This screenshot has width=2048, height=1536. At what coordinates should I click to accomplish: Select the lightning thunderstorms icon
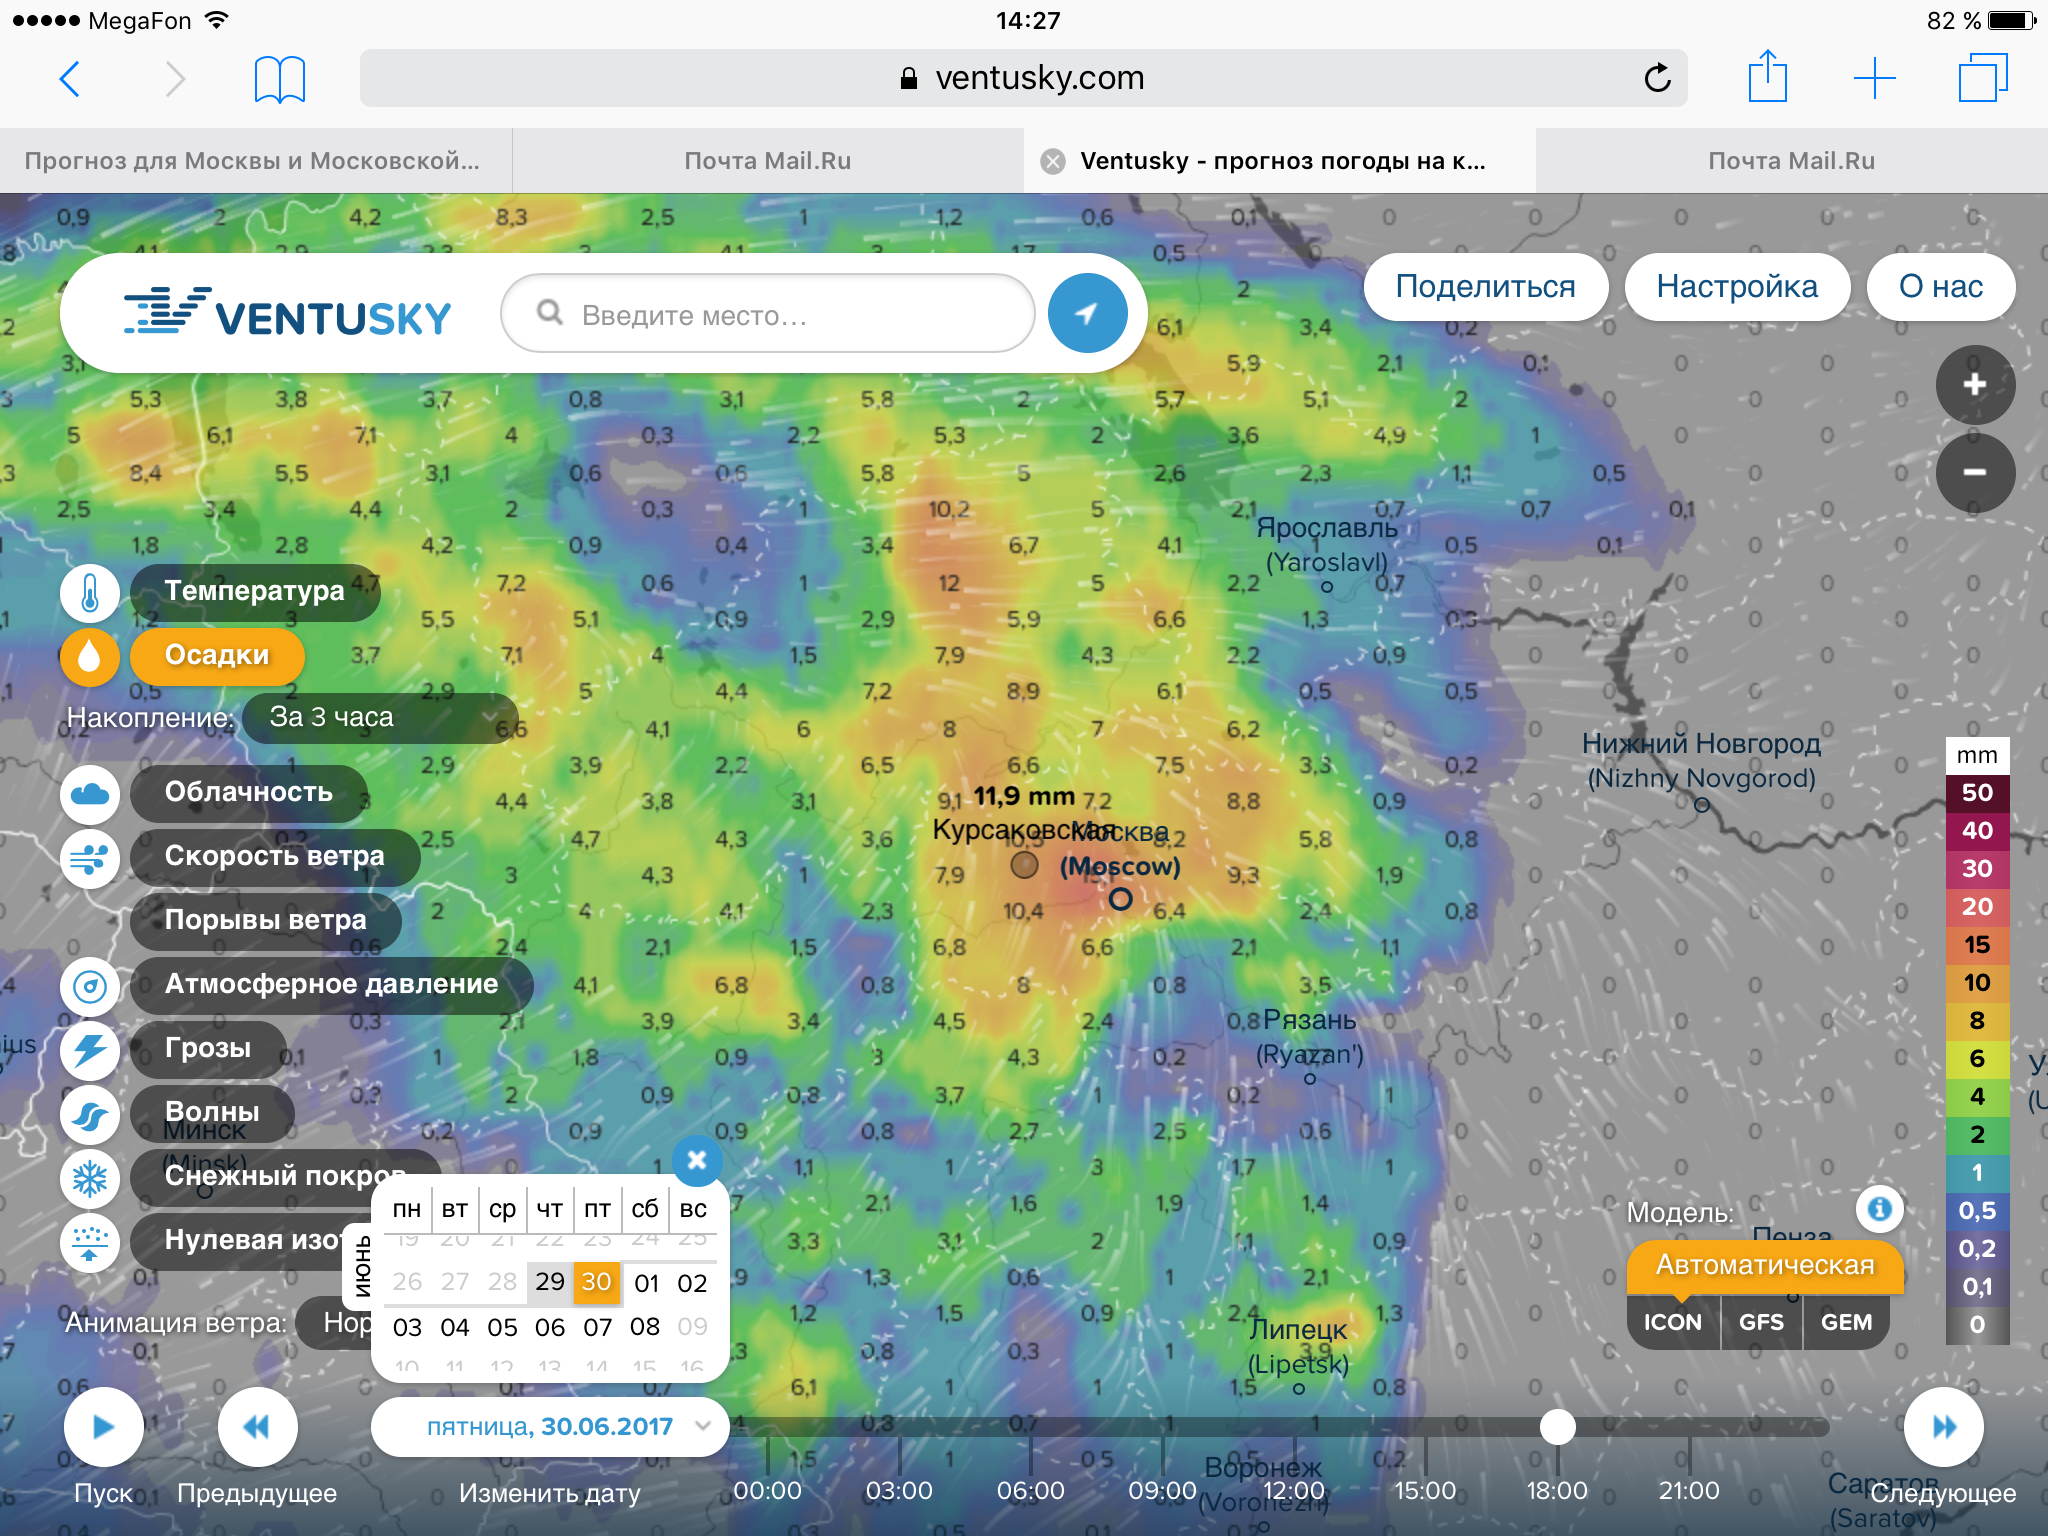[89, 1049]
